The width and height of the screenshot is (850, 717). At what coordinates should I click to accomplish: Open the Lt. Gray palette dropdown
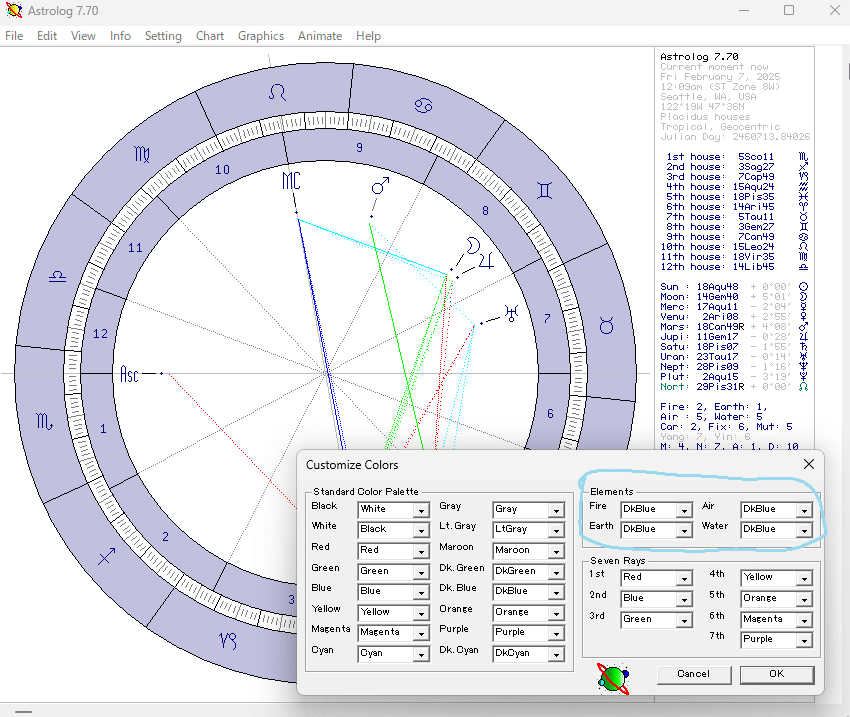556,531
